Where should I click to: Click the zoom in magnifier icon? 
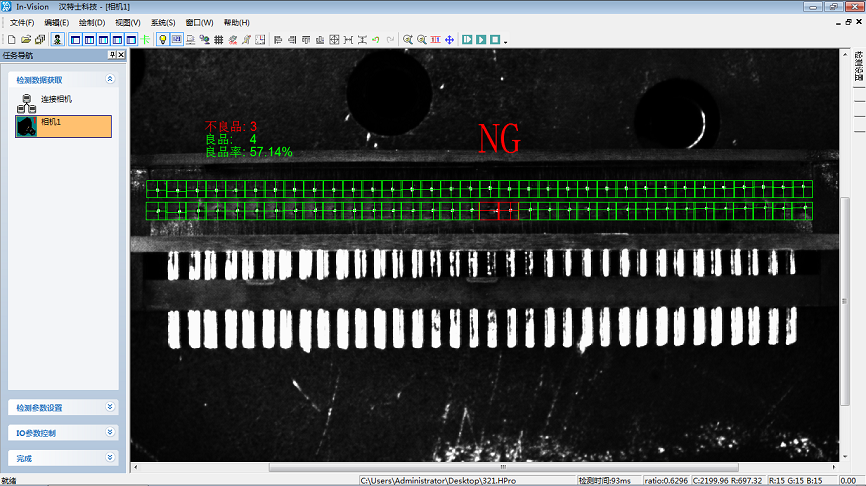pyautogui.click(x=408, y=39)
